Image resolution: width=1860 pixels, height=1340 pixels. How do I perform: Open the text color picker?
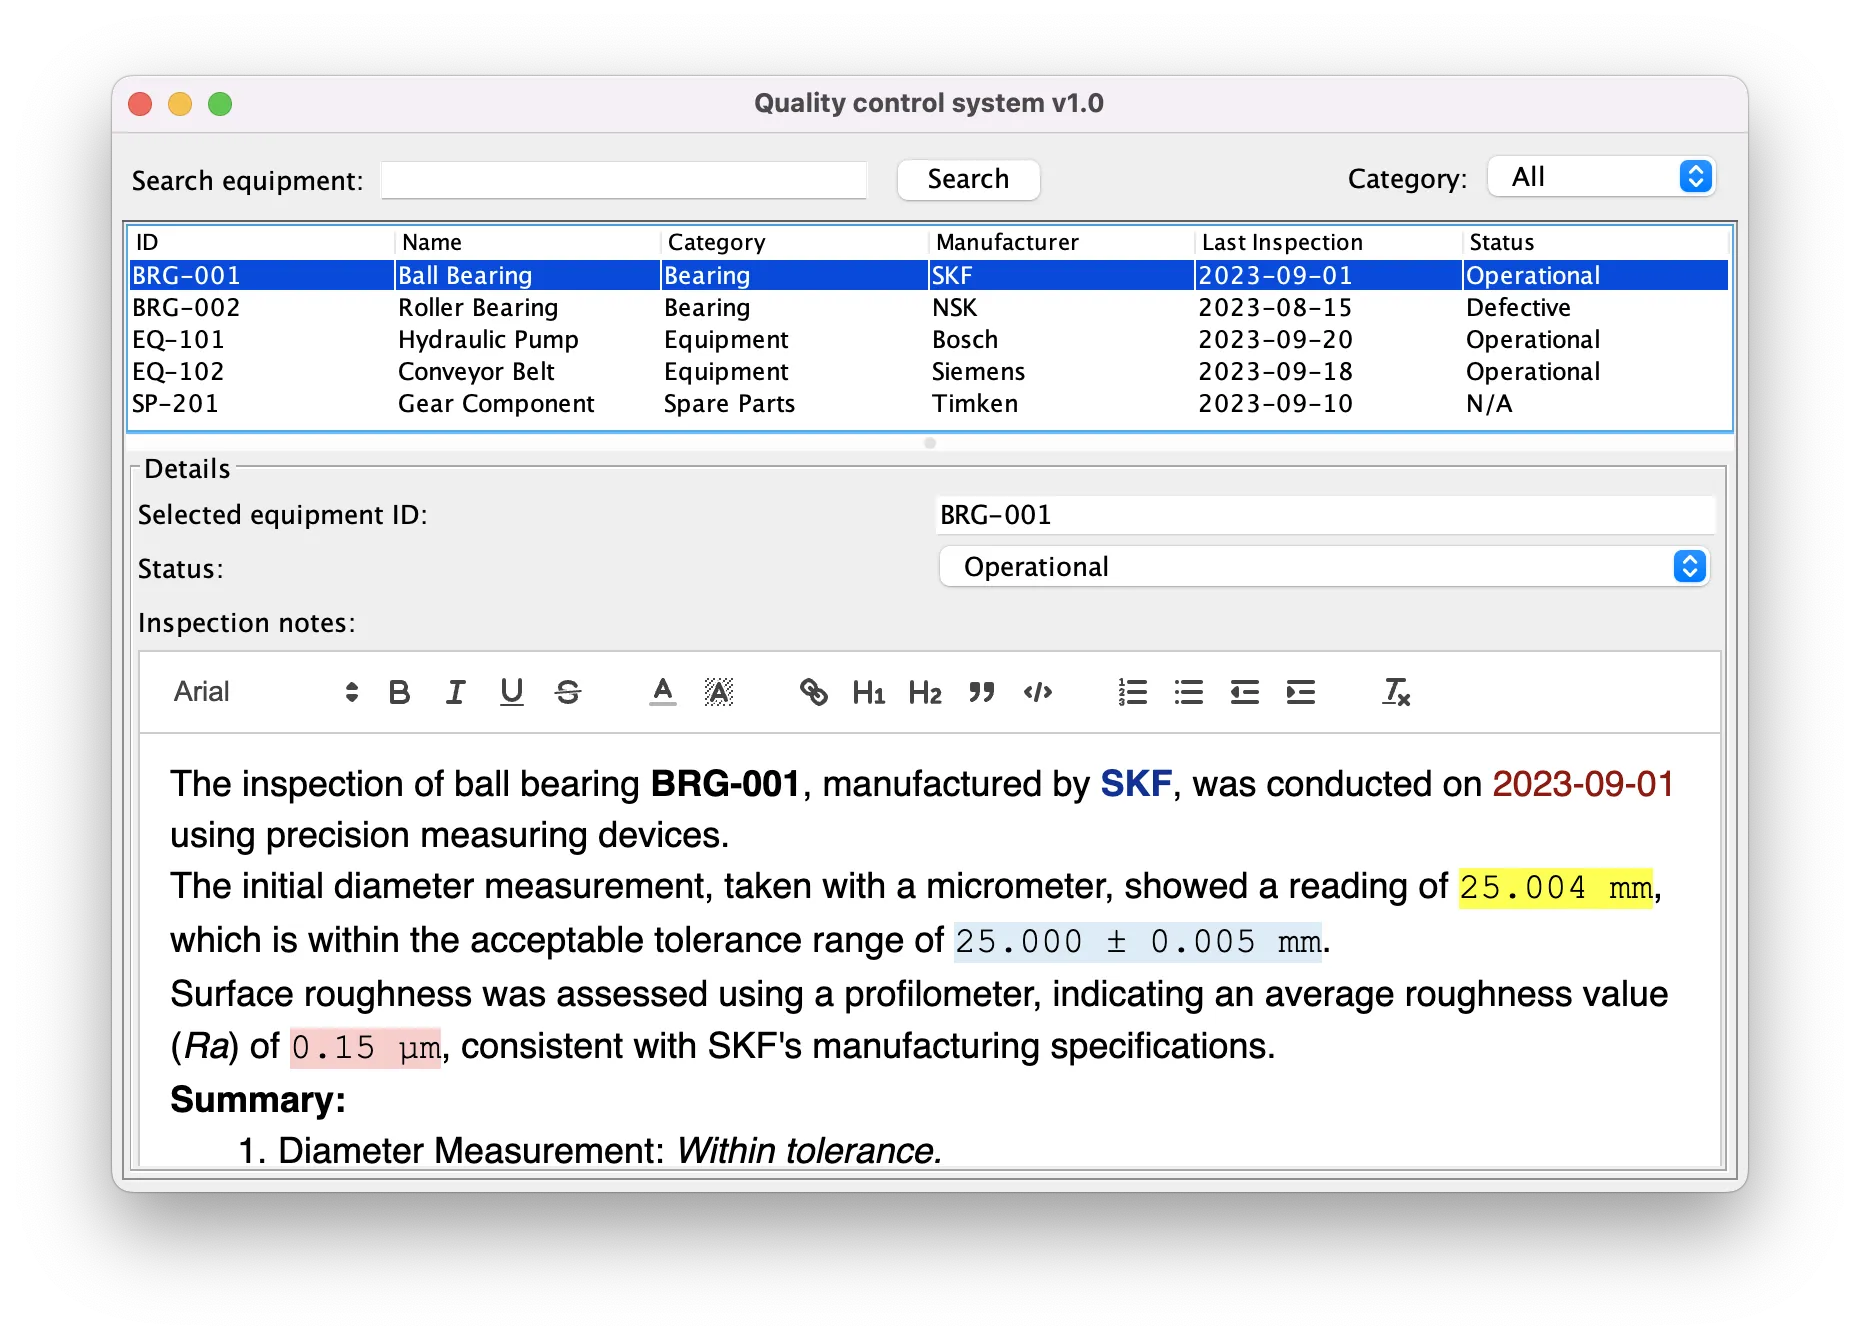663,692
